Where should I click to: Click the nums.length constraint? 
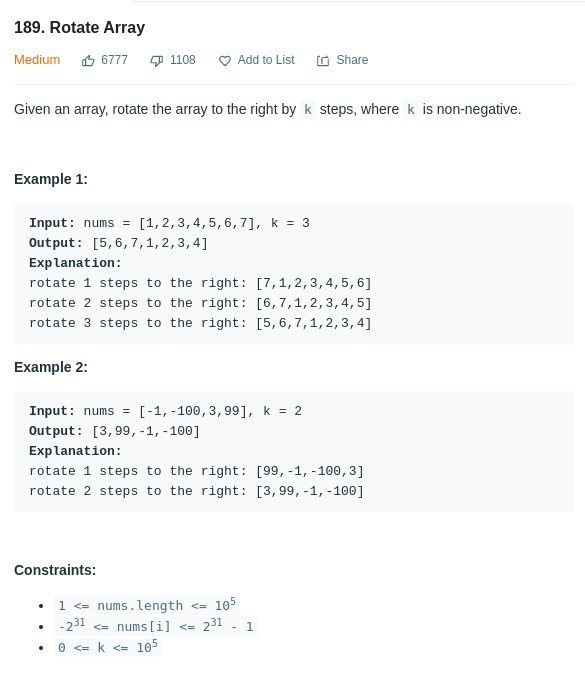tap(147, 605)
